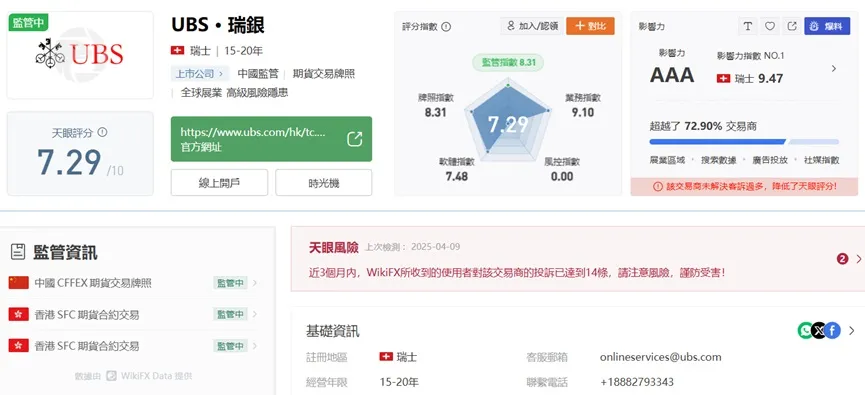Click the radar chart score 7.29
This screenshot has width=865, height=395.
[508, 125]
